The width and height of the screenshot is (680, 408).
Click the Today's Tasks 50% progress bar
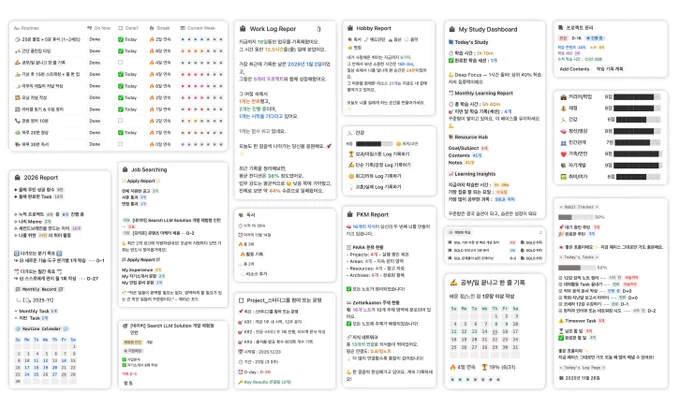(x=577, y=268)
